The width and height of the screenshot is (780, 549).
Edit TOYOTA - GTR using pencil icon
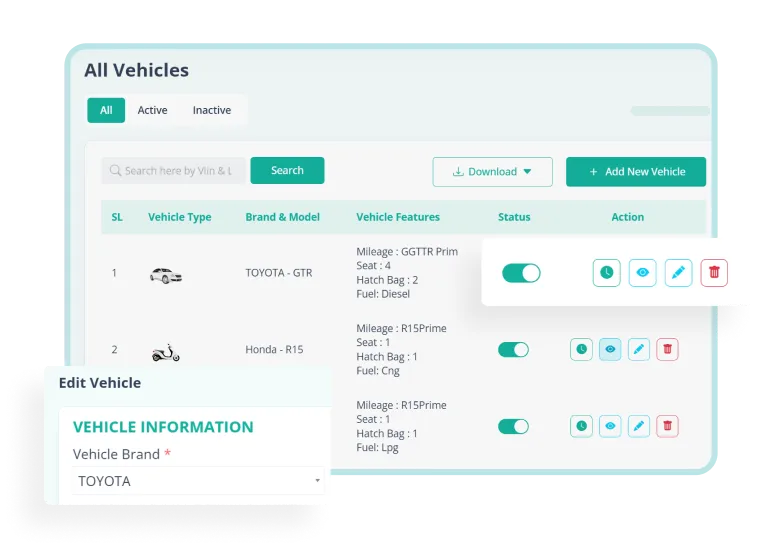click(679, 273)
